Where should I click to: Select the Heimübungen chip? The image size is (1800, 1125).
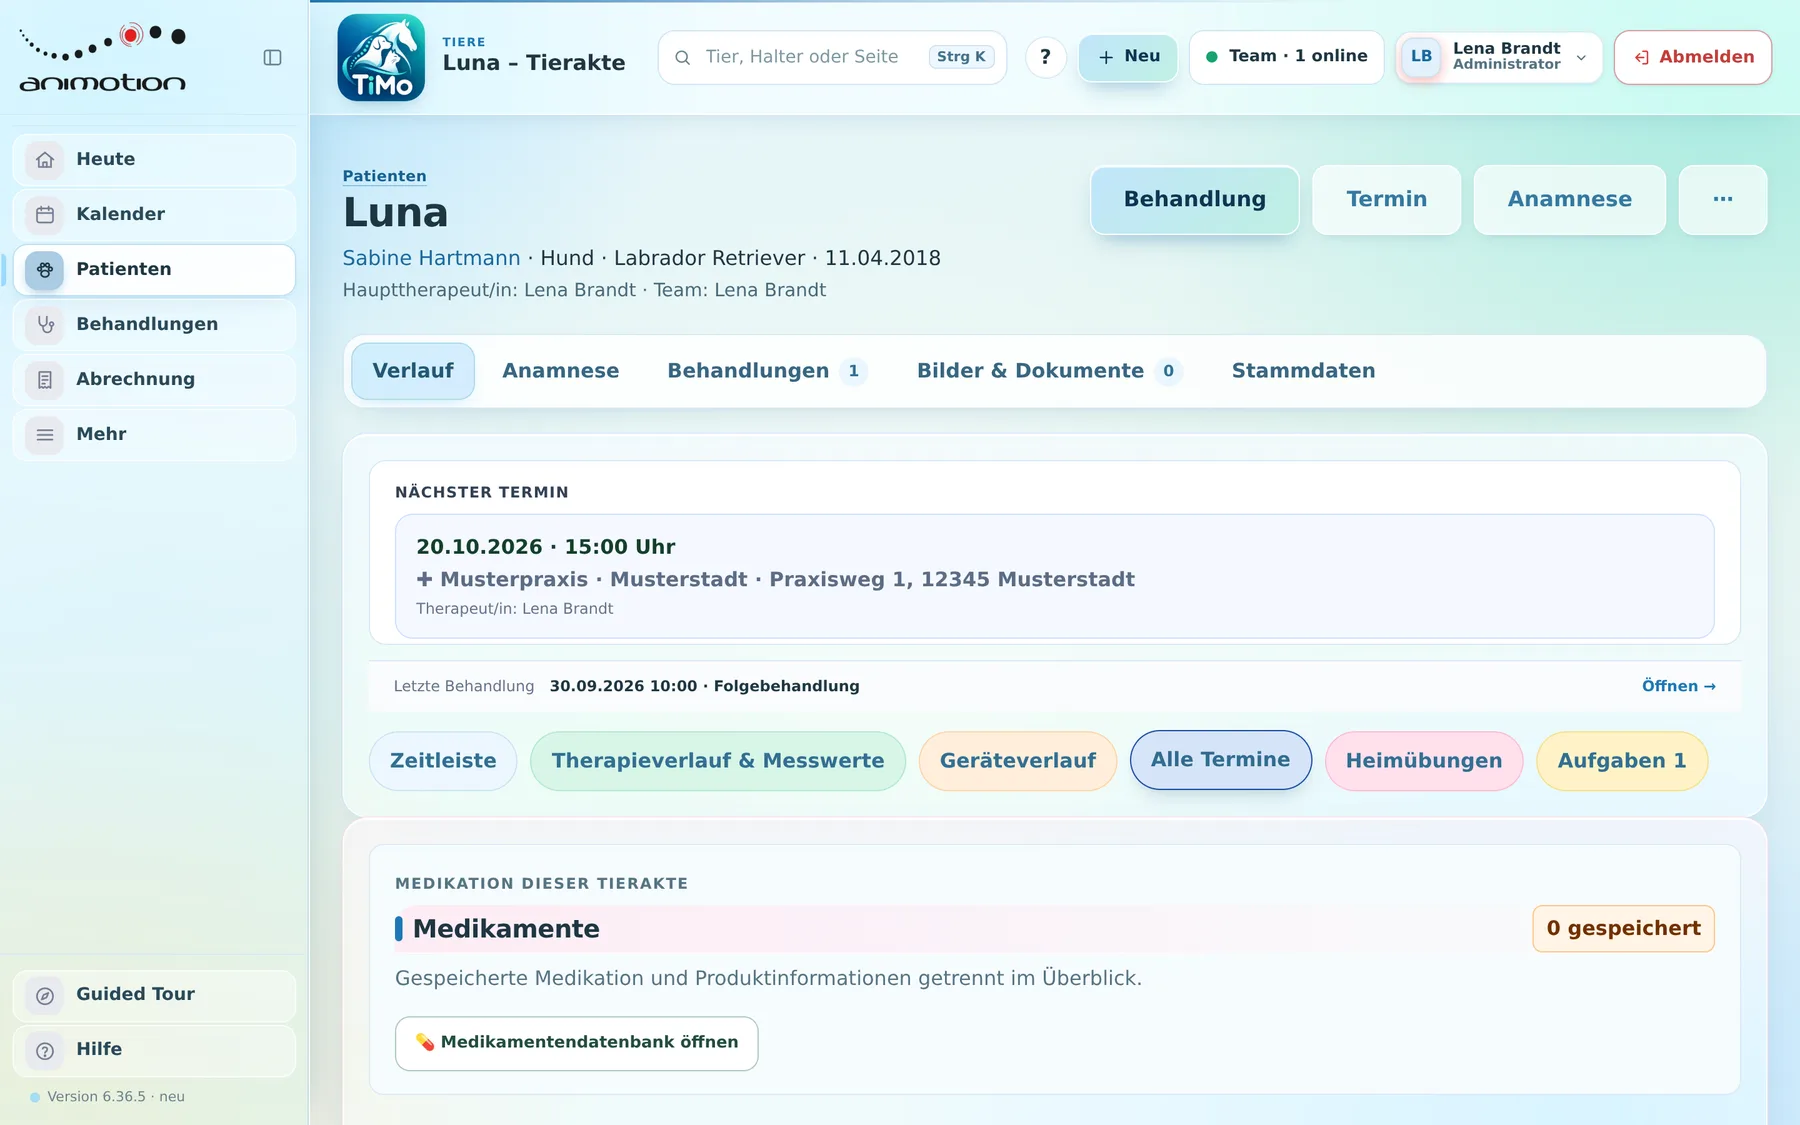(1424, 761)
